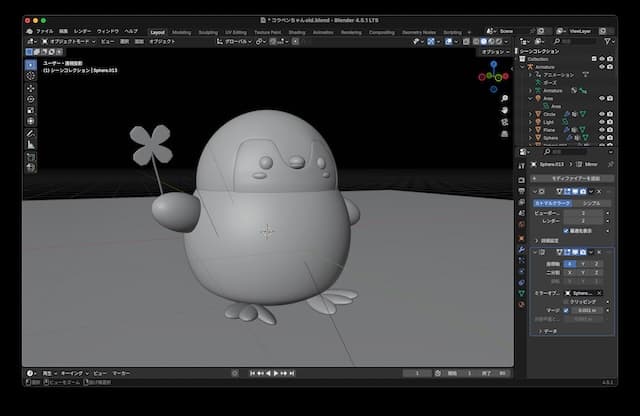
Task: Open the グローバル transform orientation dropdown
Action: [234, 42]
